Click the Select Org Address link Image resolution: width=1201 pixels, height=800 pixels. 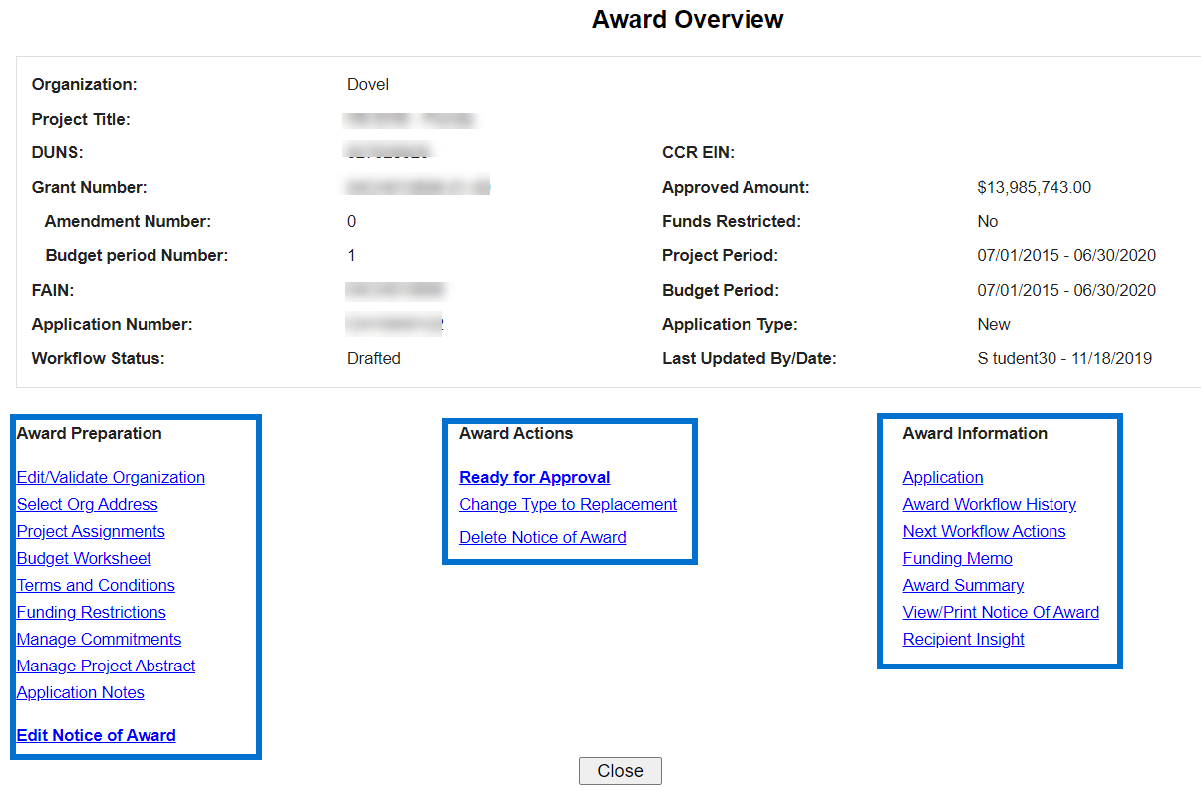[x=87, y=505]
